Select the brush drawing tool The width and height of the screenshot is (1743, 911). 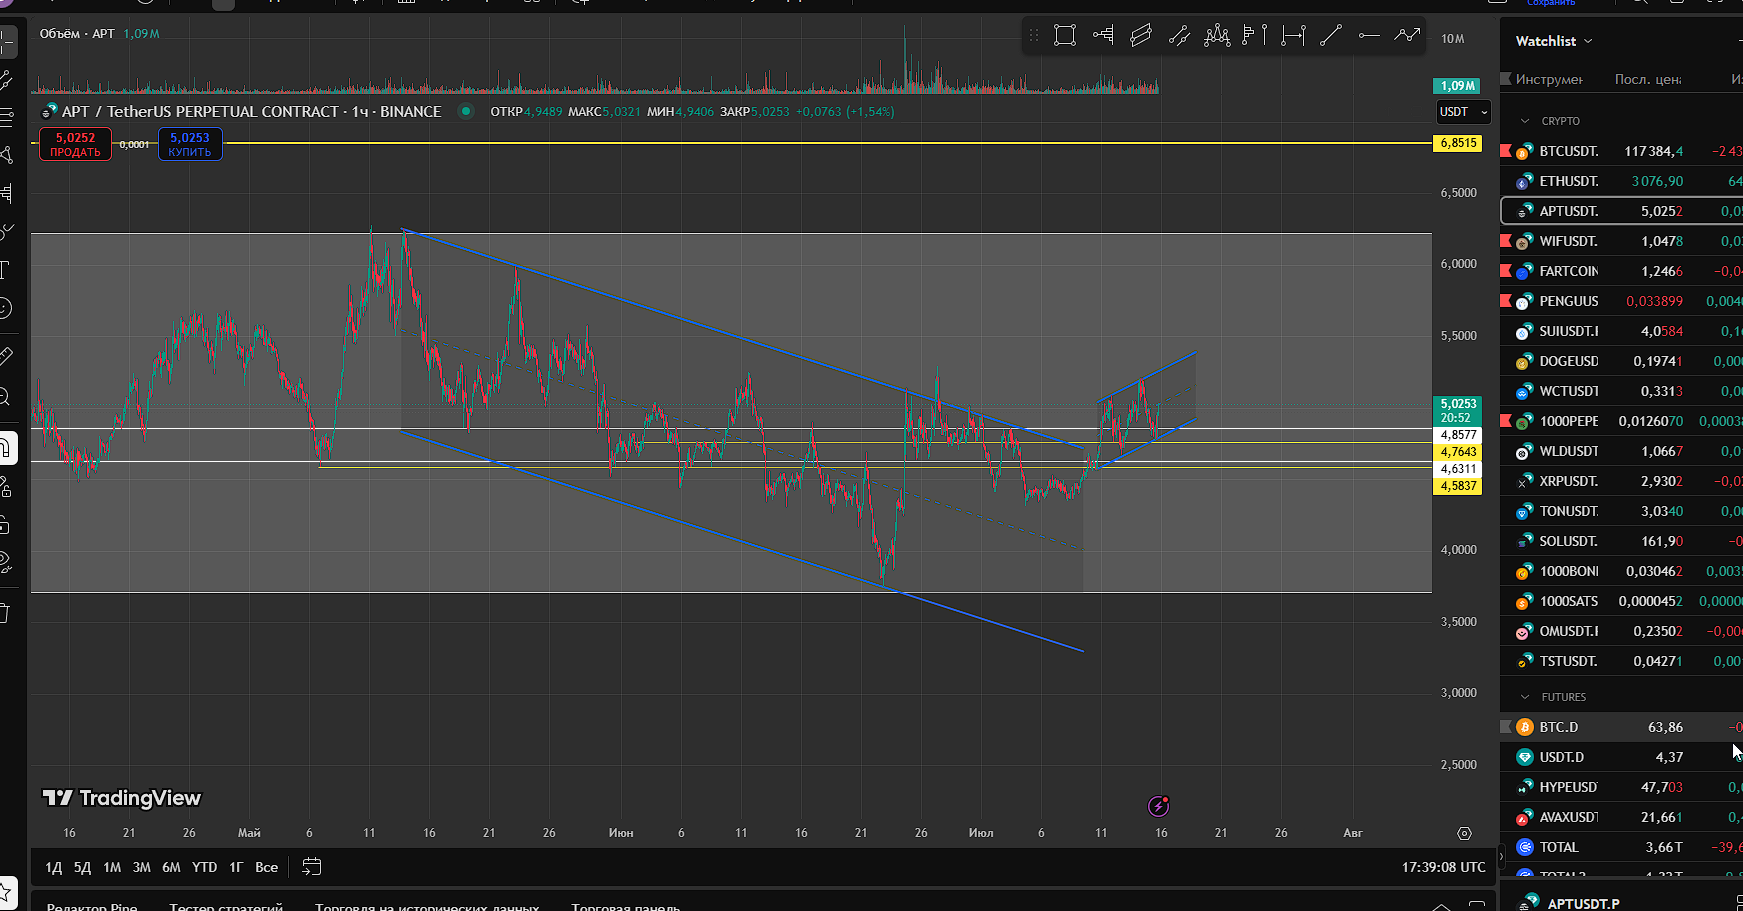tap(7, 231)
